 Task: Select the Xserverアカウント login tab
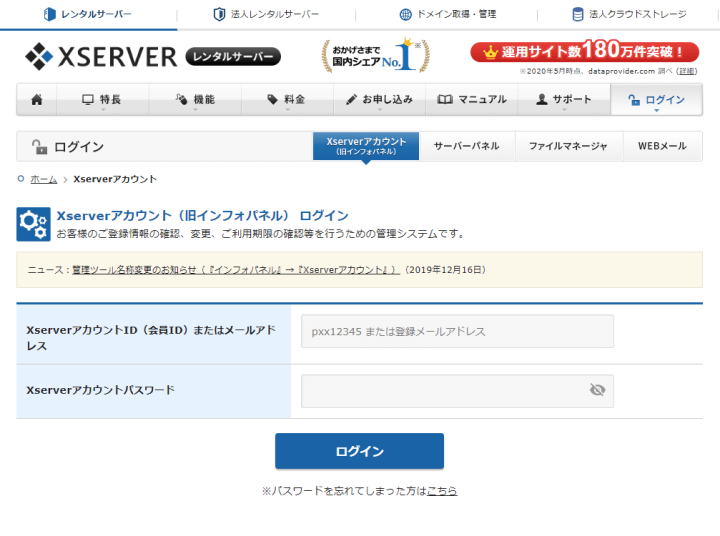(x=366, y=146)
